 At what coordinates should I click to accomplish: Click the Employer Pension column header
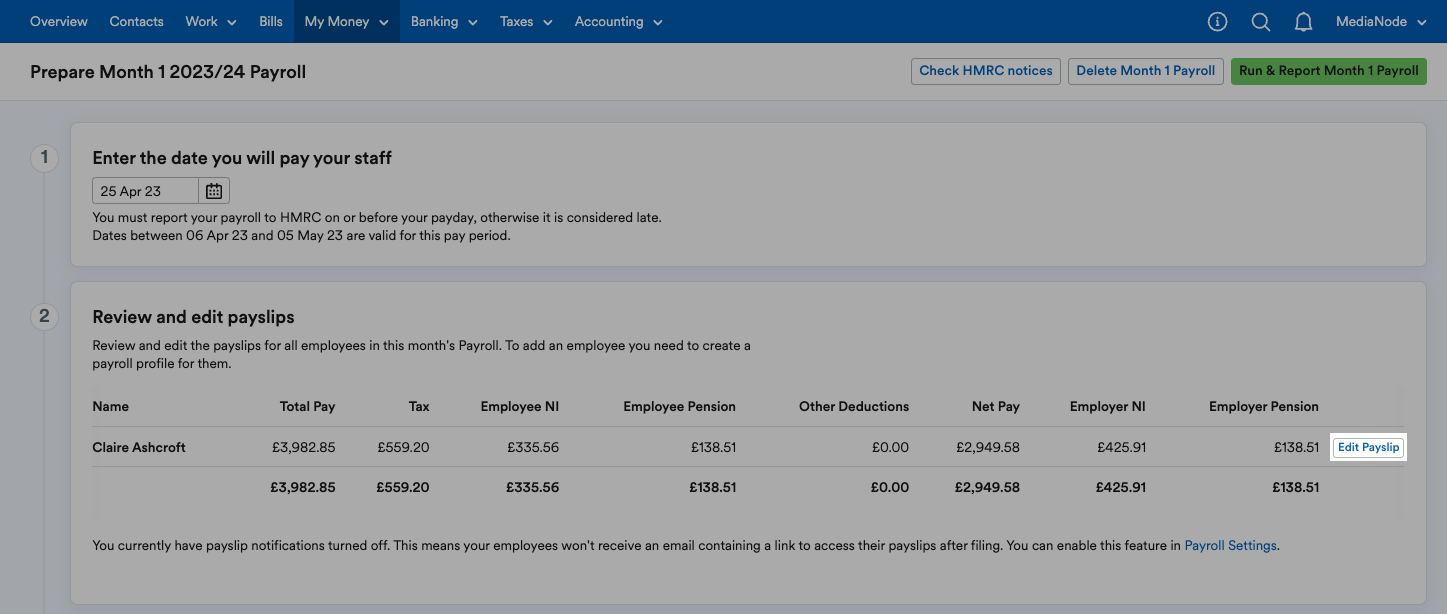1264,406
